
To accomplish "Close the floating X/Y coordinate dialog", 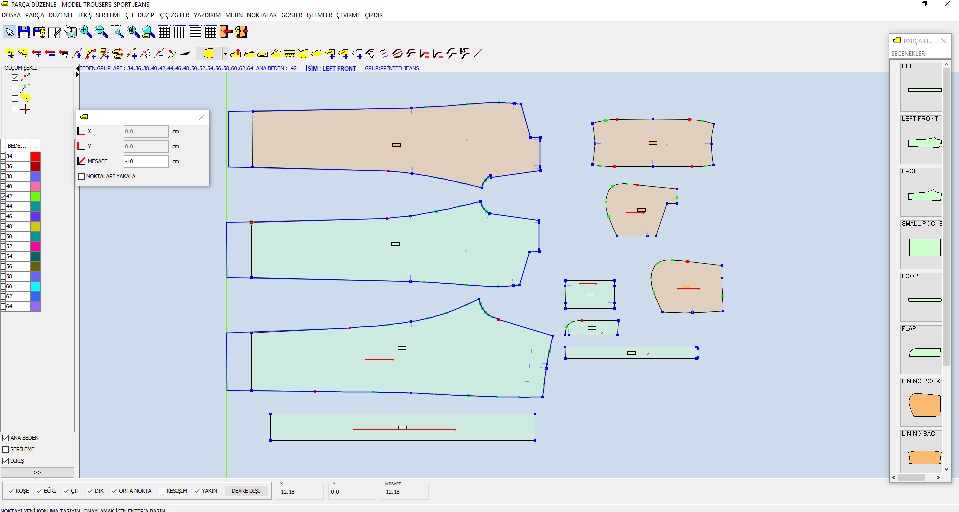I will (x=201, y=117).
